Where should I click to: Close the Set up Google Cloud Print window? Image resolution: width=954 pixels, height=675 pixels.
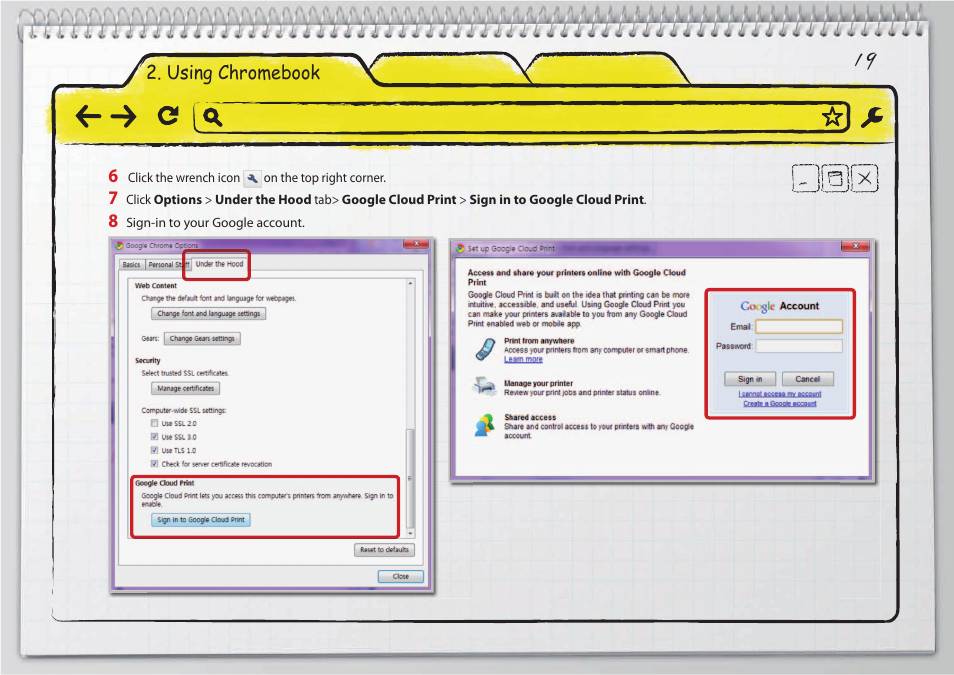click(855, 246)
